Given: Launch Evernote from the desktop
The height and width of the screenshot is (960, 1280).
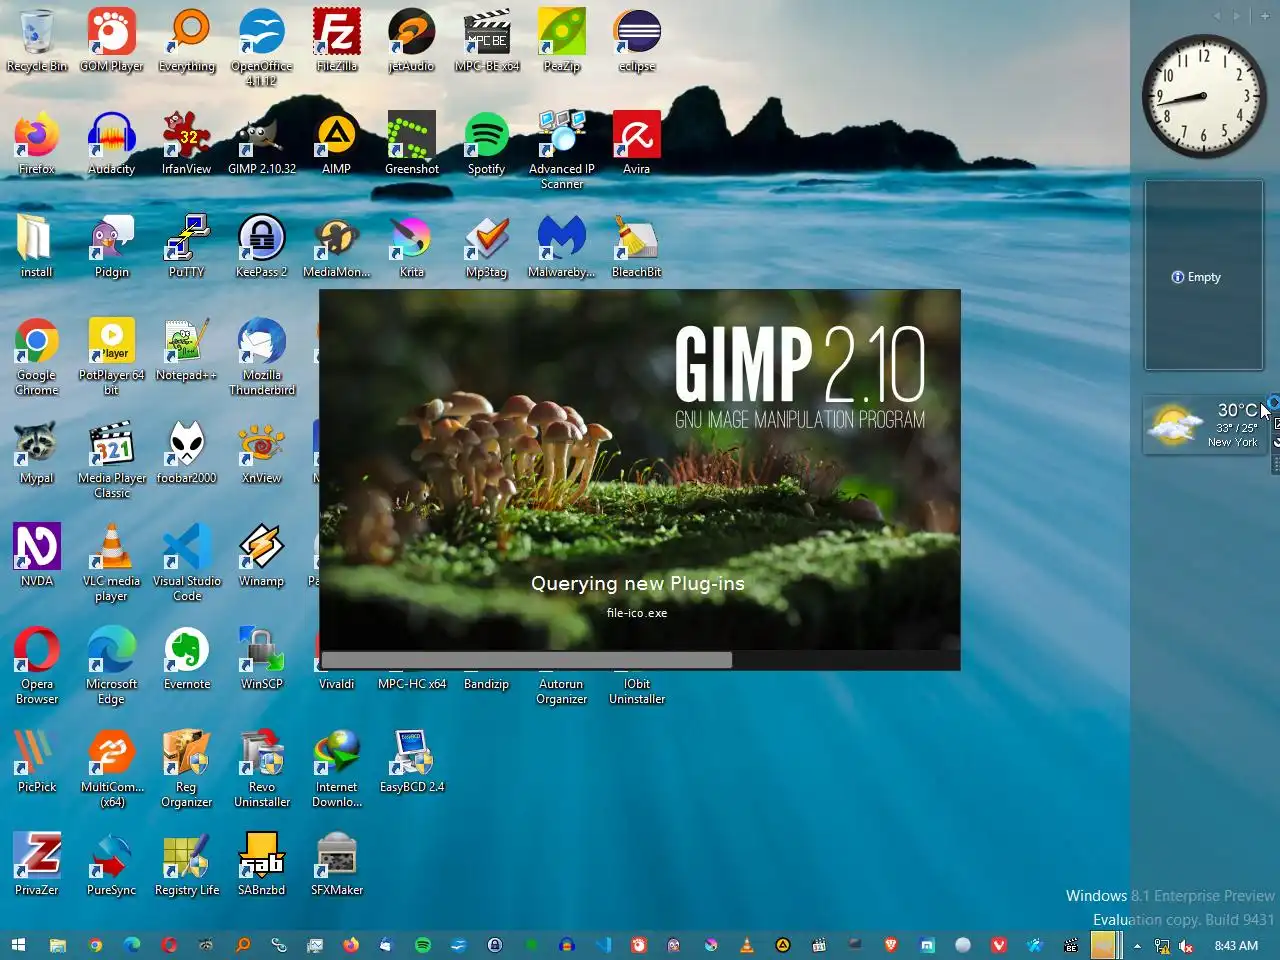Looking at the screenshot, I should pos(187,659).
